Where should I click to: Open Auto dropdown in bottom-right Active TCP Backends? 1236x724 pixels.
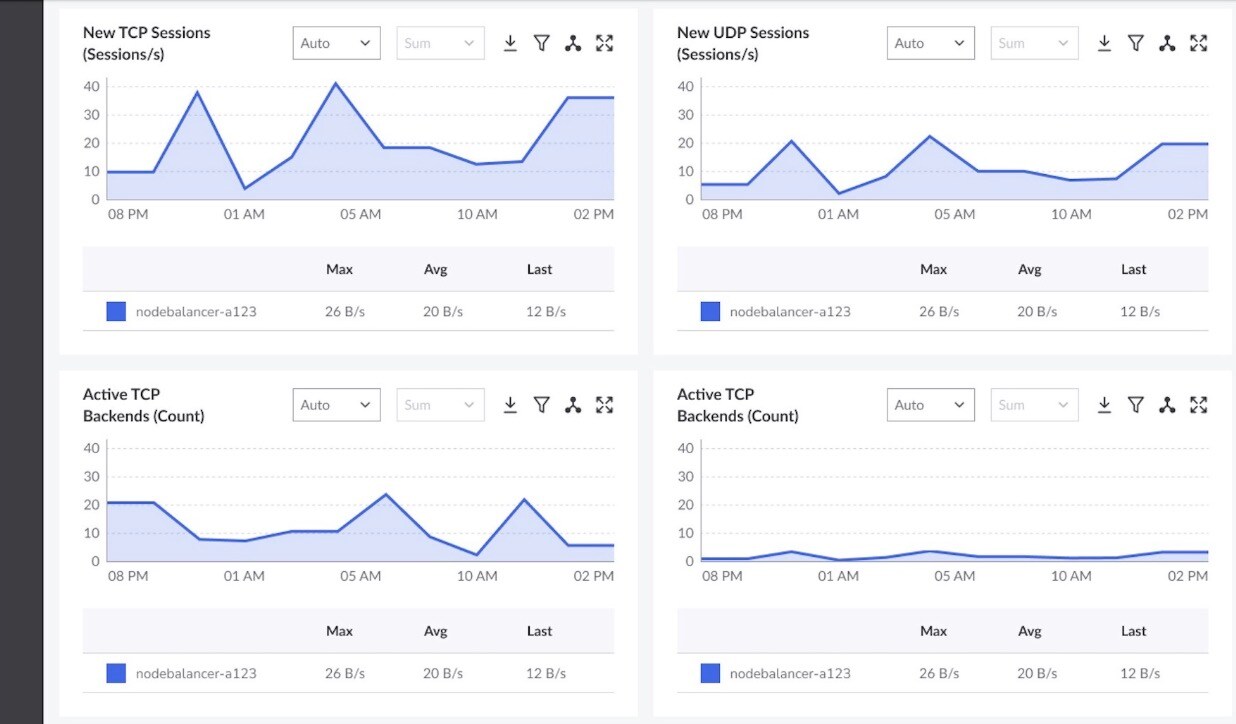[930, 405]
